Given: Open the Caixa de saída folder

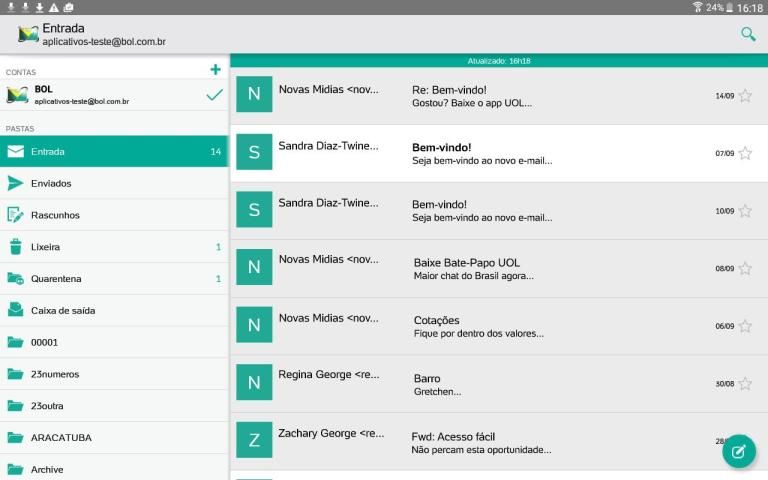Looking at the screenshot, I should tap(114, 311).
